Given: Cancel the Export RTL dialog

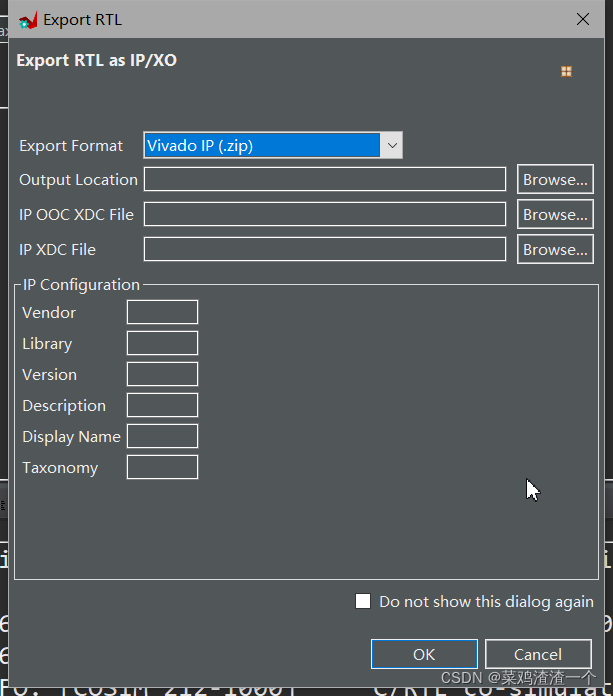Looking at the screenshot, I should pos(538,654).
